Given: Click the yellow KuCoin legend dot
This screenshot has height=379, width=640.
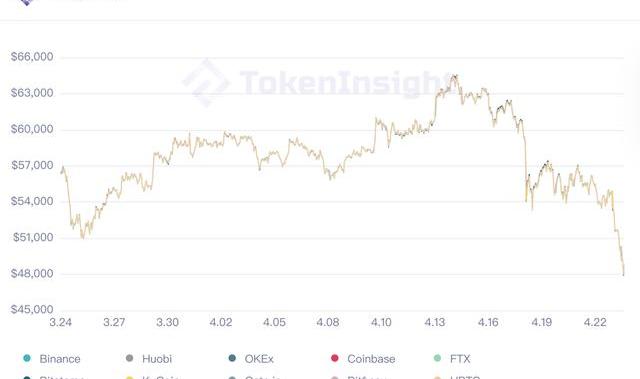Looking at the screenshot, I should (129, 378).
